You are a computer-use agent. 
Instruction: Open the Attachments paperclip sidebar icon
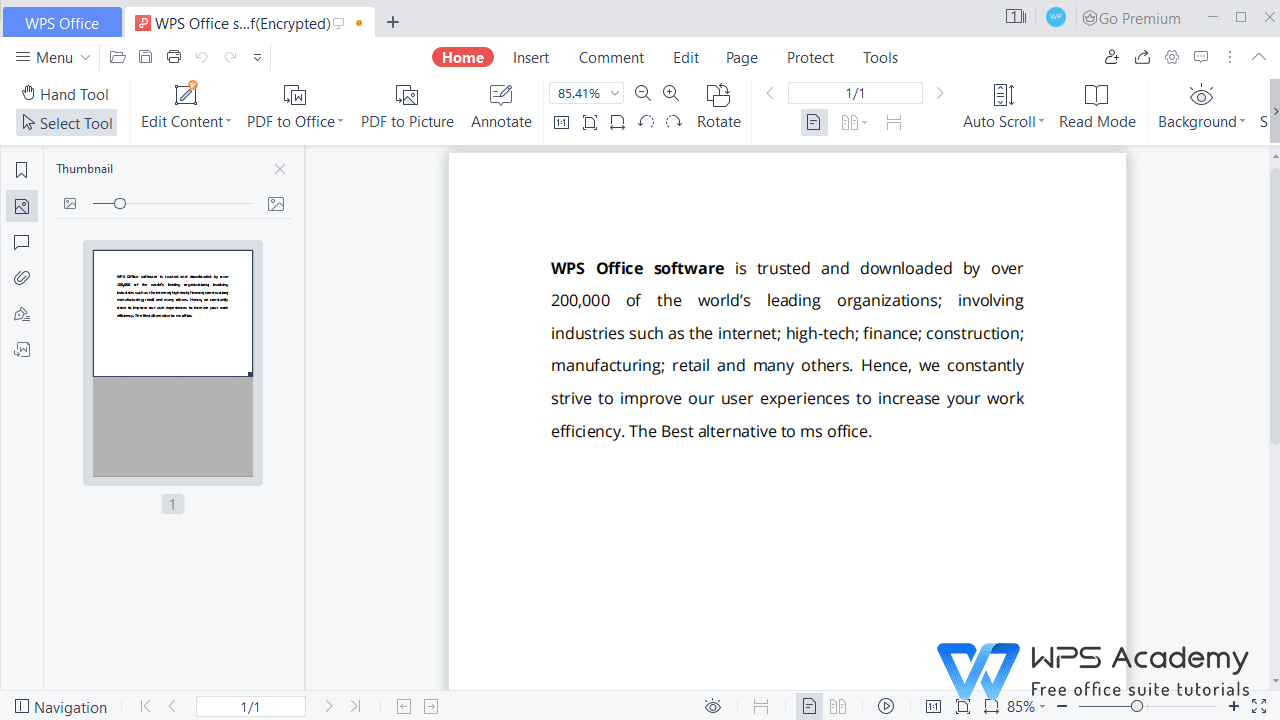pyautogui.click(x=21, y=278)
